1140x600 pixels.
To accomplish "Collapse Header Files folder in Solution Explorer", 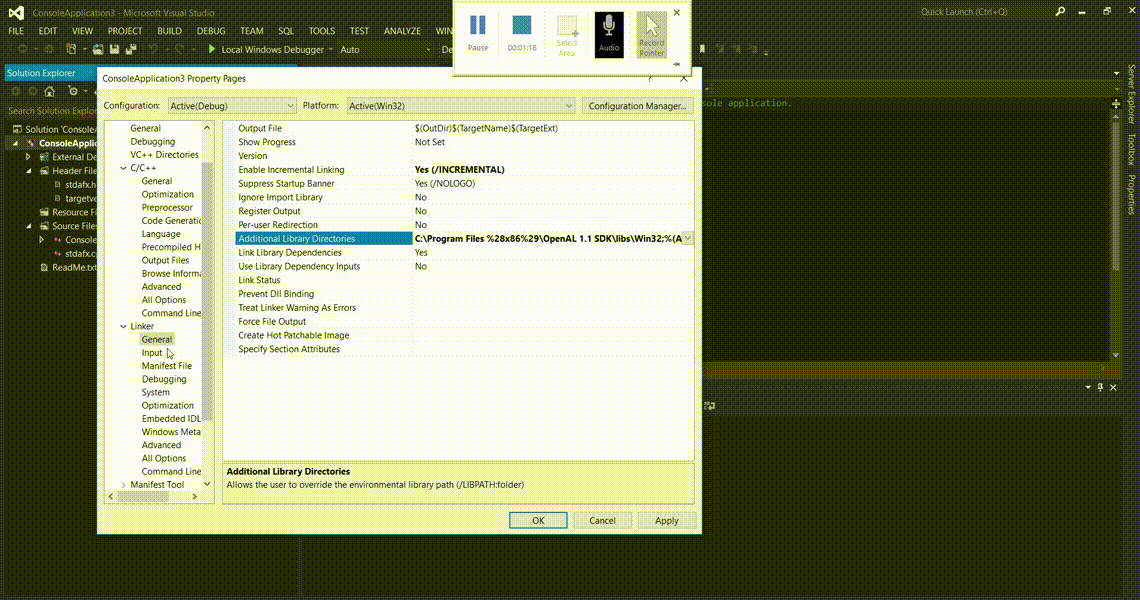I will [28, 170].
